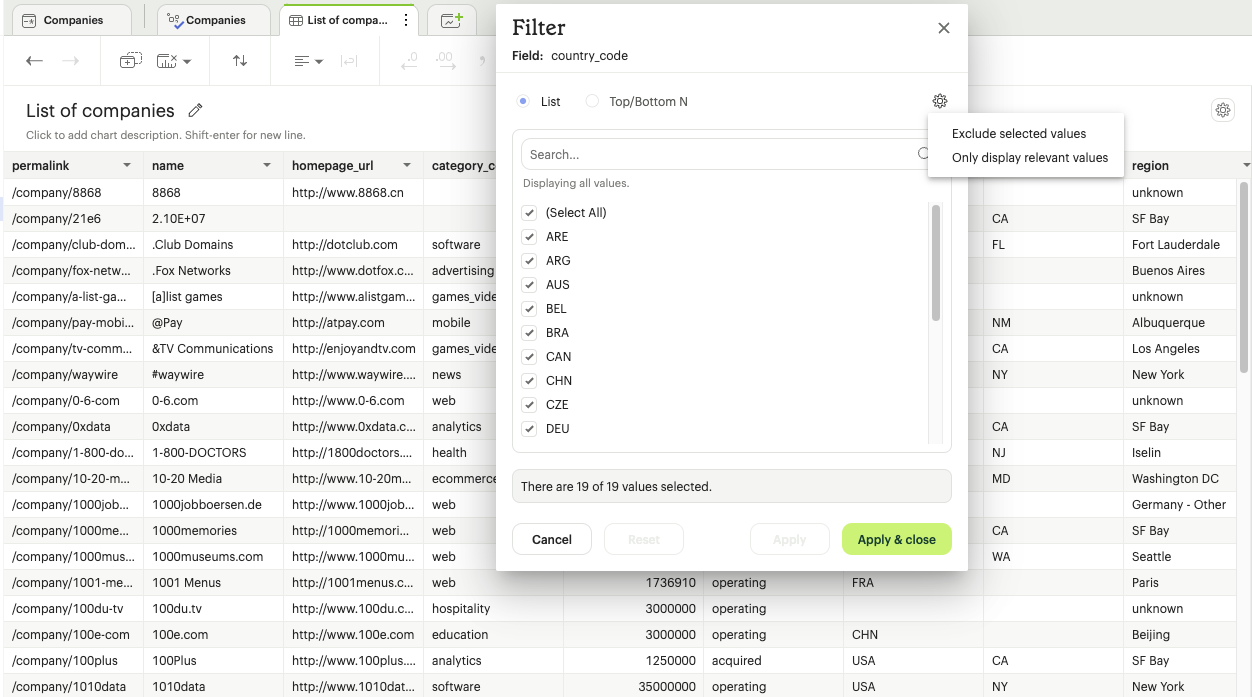1252x697 pixels.
Task: Open the filter settings gear icon
Action: (x=939, y=101)
